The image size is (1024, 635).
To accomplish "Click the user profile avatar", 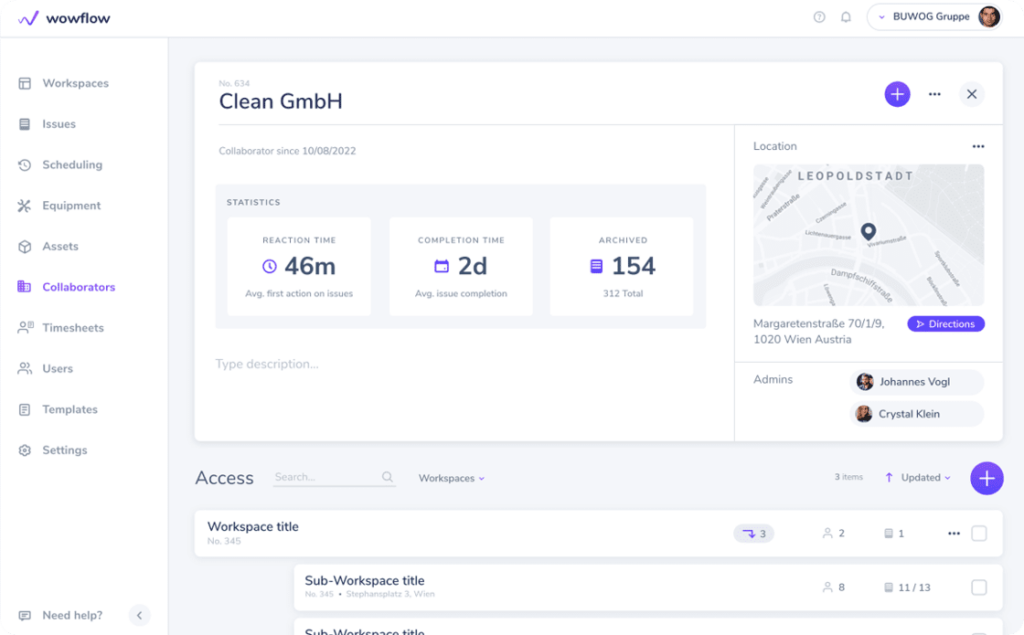I will click(x=989, y=17).
